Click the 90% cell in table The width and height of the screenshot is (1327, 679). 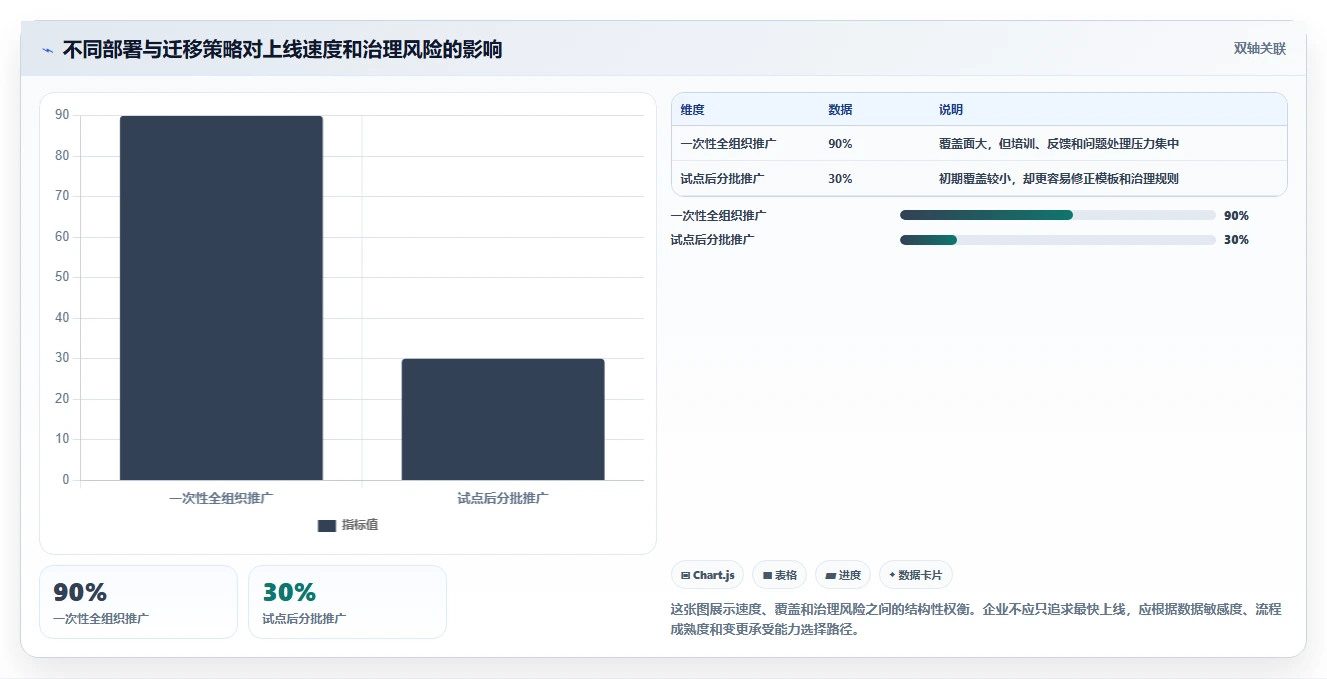840,144
